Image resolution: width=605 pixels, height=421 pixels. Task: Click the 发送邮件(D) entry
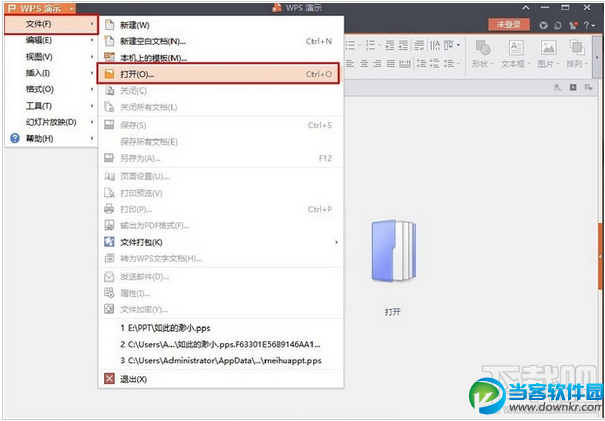[x=221, y=277]
